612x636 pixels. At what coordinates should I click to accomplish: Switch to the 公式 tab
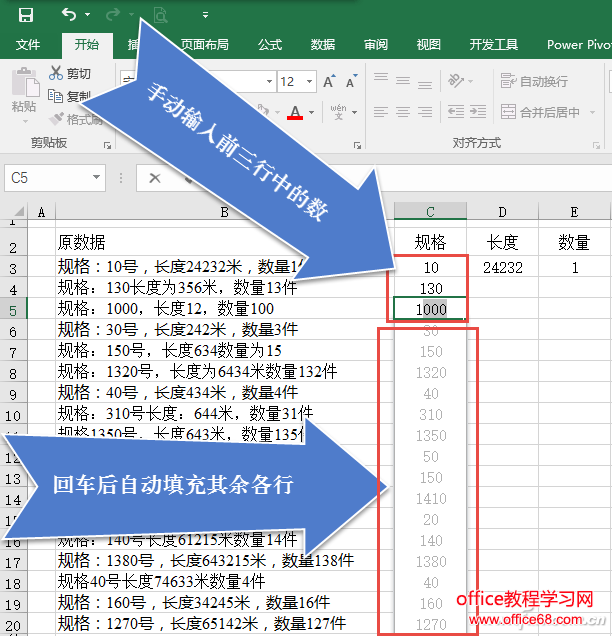point(270,45)
